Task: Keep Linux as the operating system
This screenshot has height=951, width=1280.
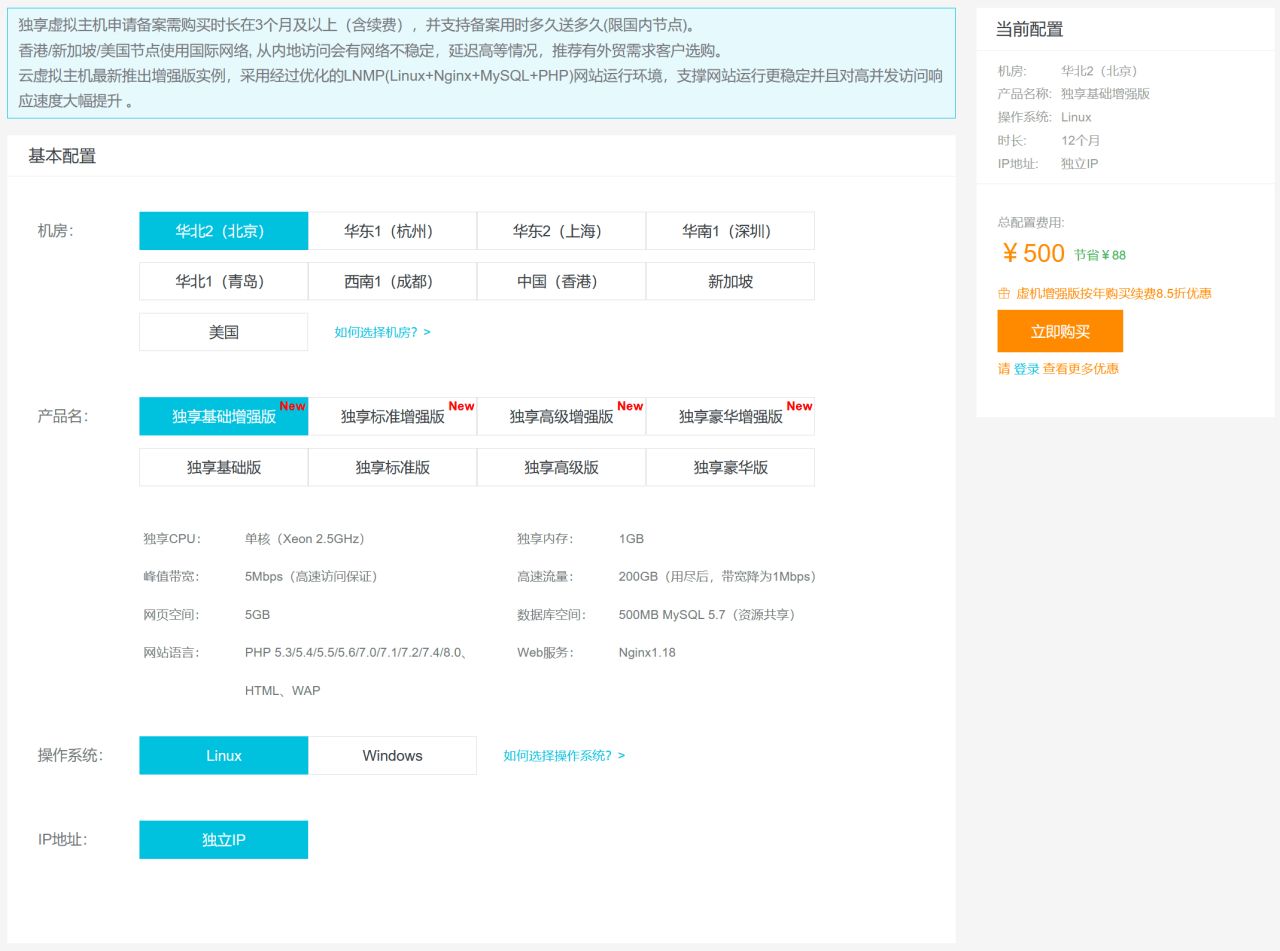Action: (x=222, y=755)
